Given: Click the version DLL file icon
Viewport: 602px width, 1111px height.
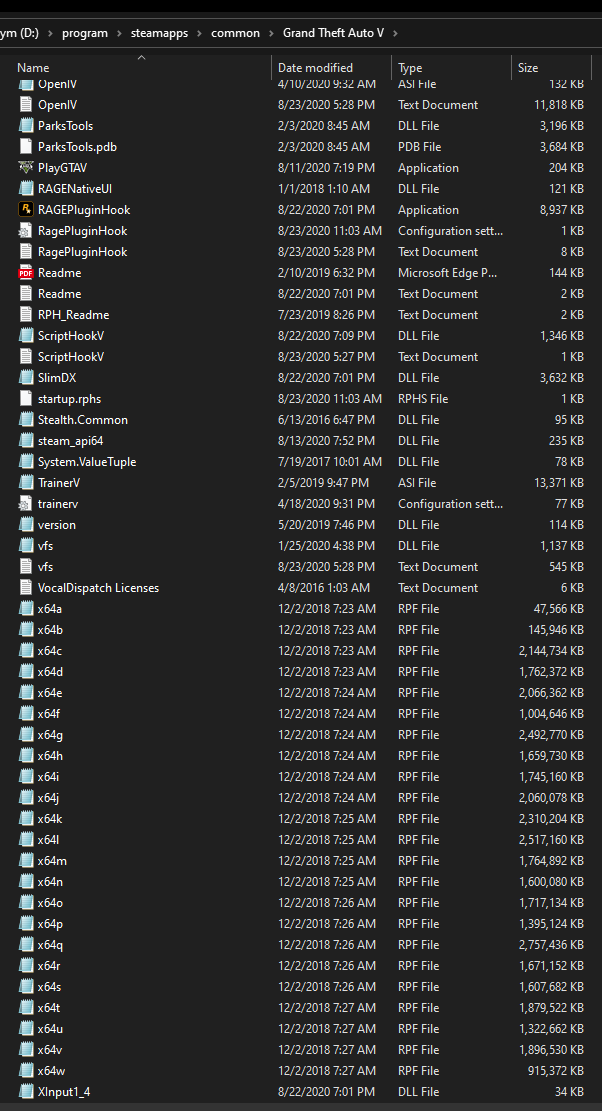Looking at the screenshot, I should click(25, 525).
